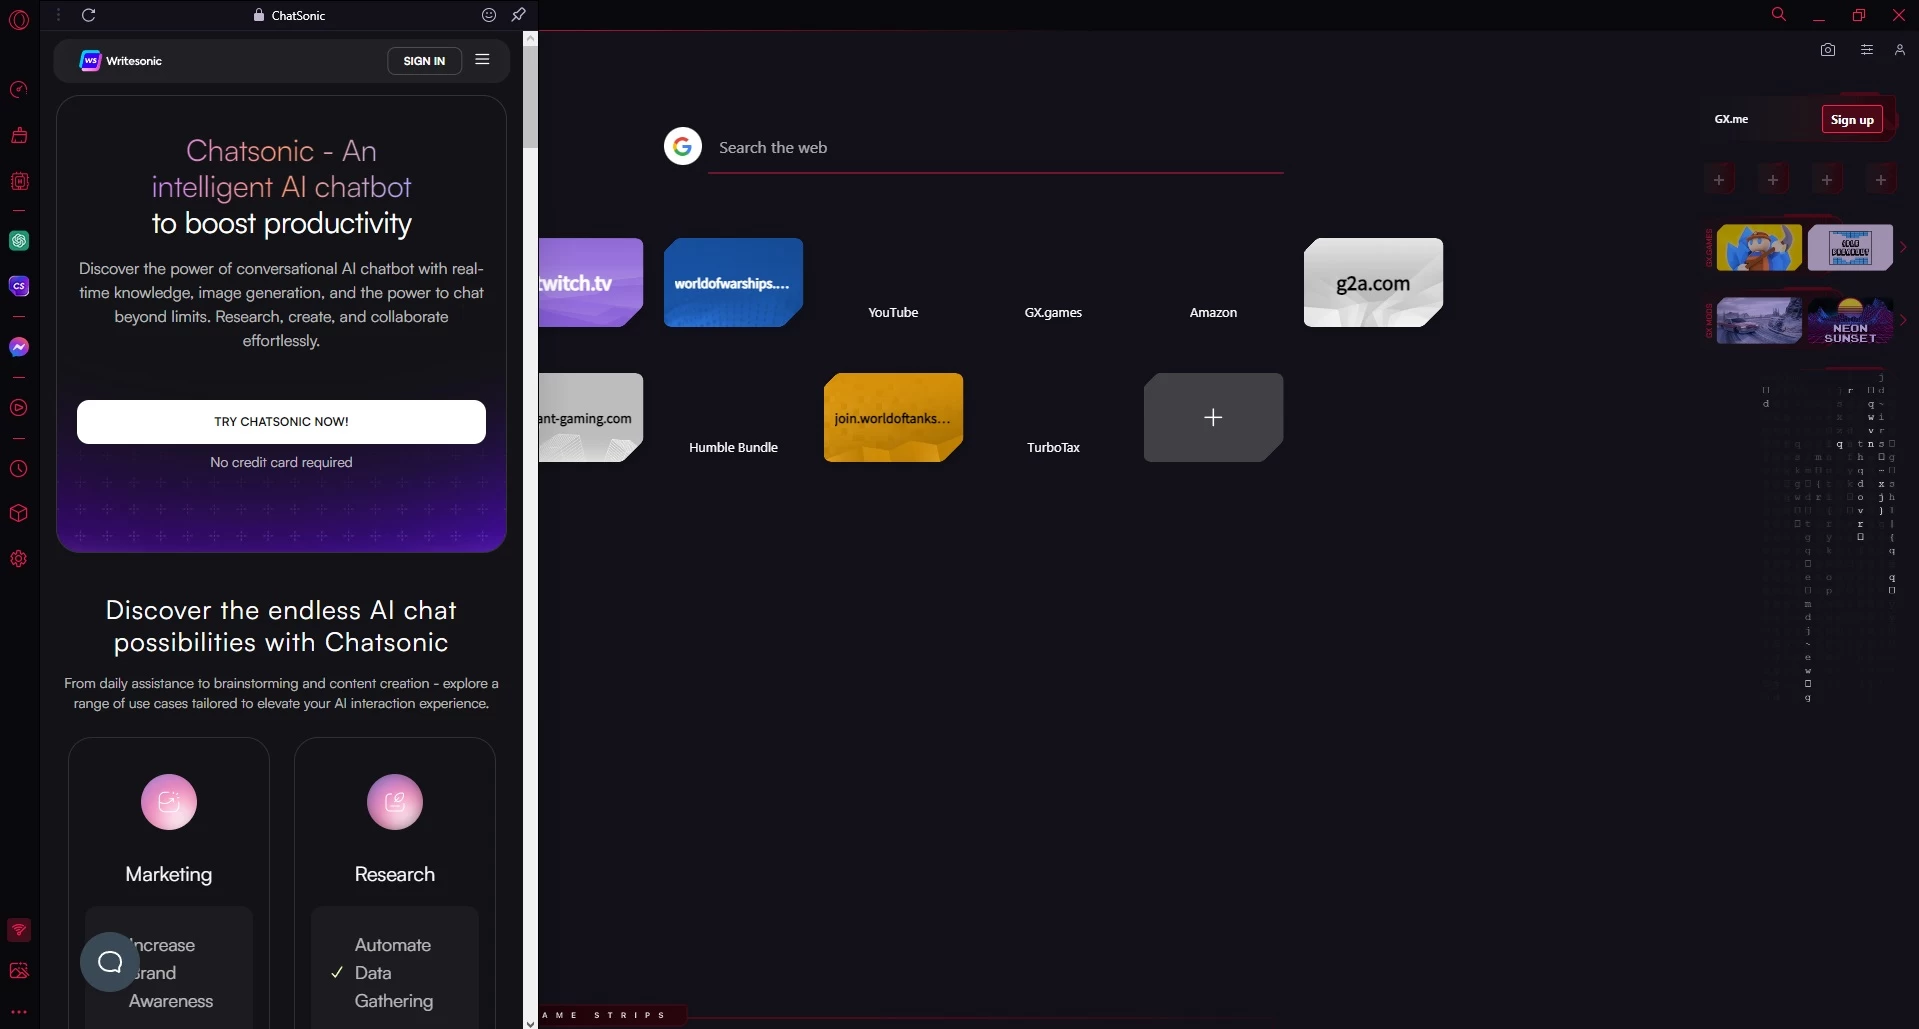The image size is (1919, 1029).
Task: Open the Writesonic hamburger menu
Action: [482, 60]
